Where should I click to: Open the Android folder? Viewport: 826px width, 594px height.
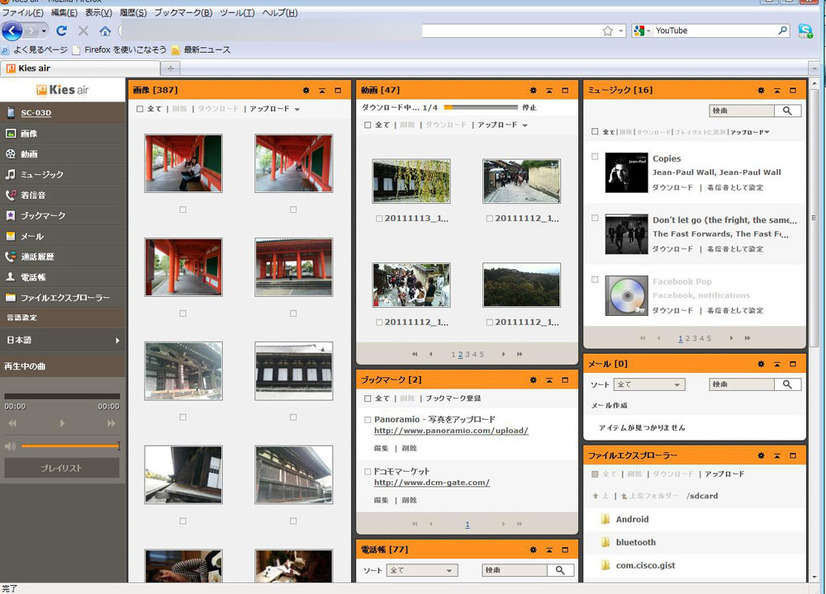pos(632,519)
